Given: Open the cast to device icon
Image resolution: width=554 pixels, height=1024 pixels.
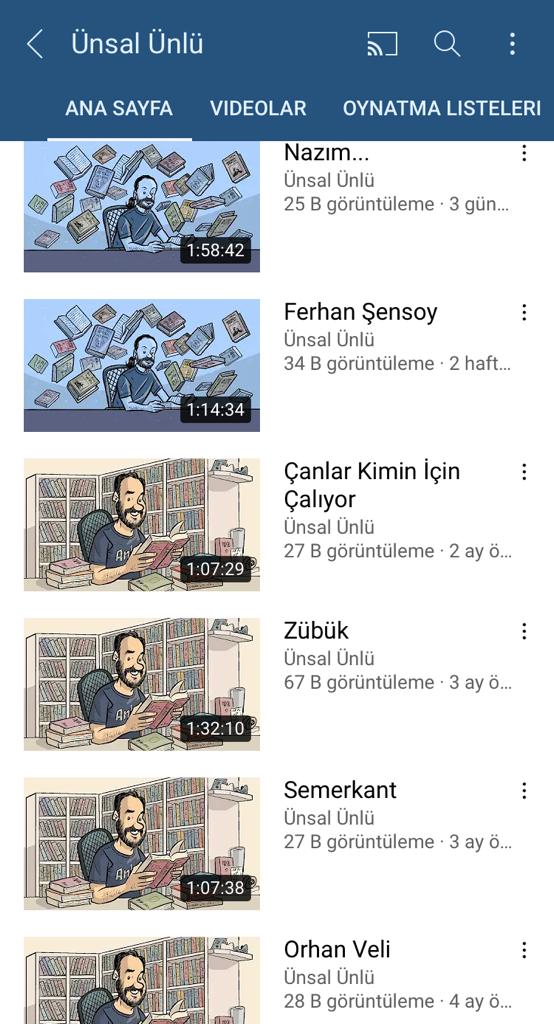Looking at the screenshot, I should (382, 44).
